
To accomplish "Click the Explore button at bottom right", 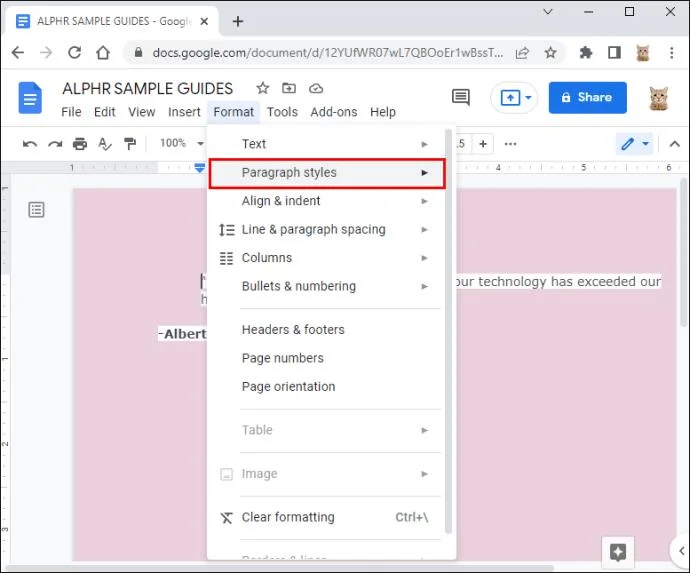I will coord(617,551).
